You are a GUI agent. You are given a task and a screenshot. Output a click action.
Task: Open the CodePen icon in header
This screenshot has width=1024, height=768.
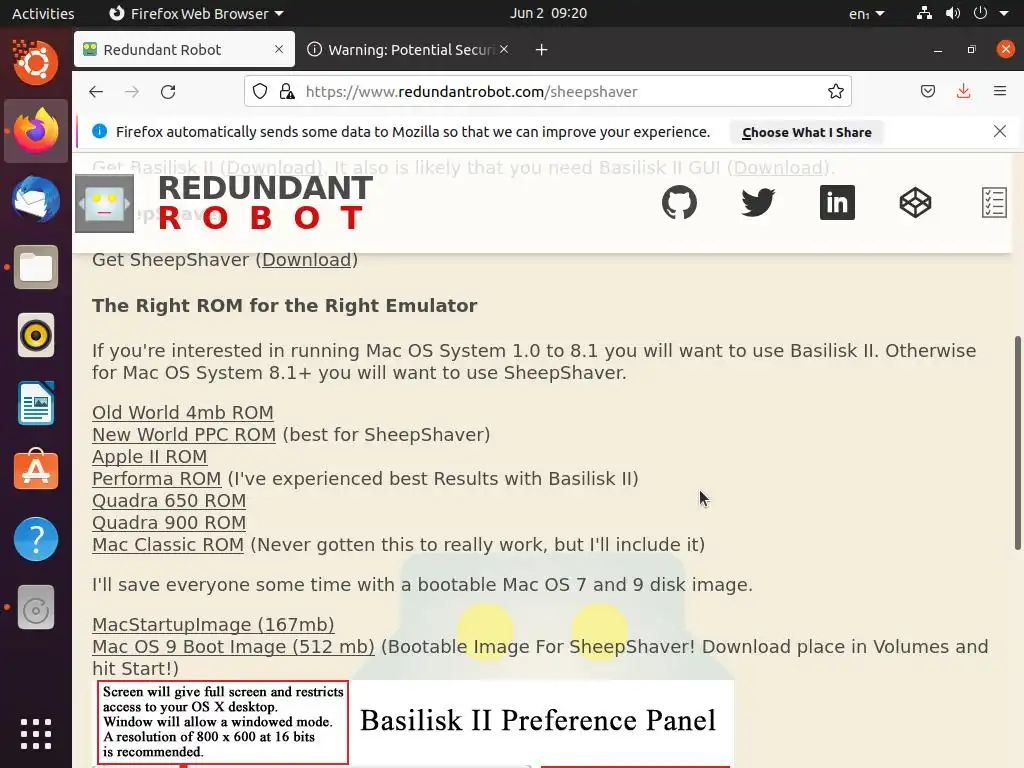(x=916, y=202)
